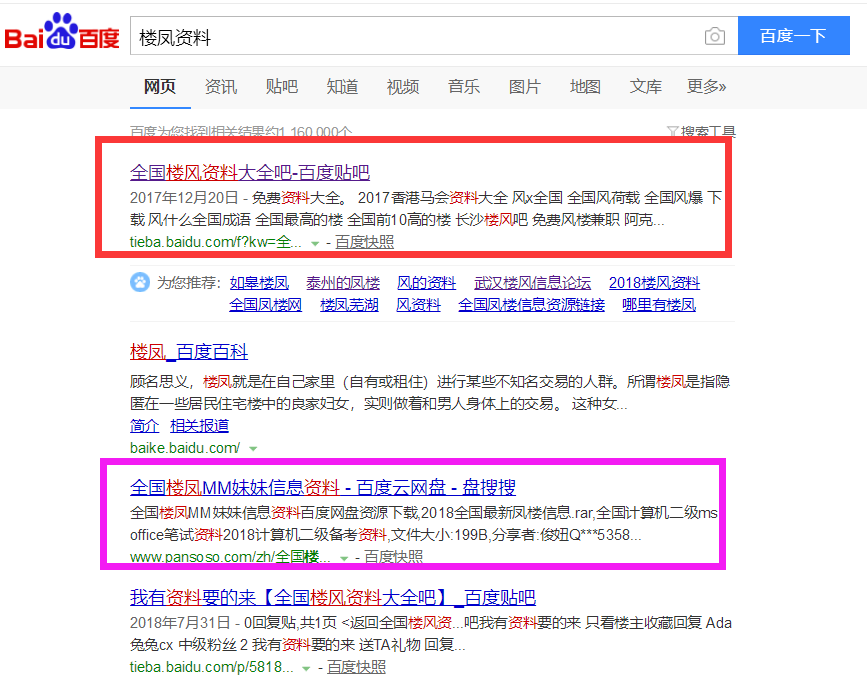The image size is (867, 683).
Task: Switch to the 贴吧 tab
Action: pos(281,86)
